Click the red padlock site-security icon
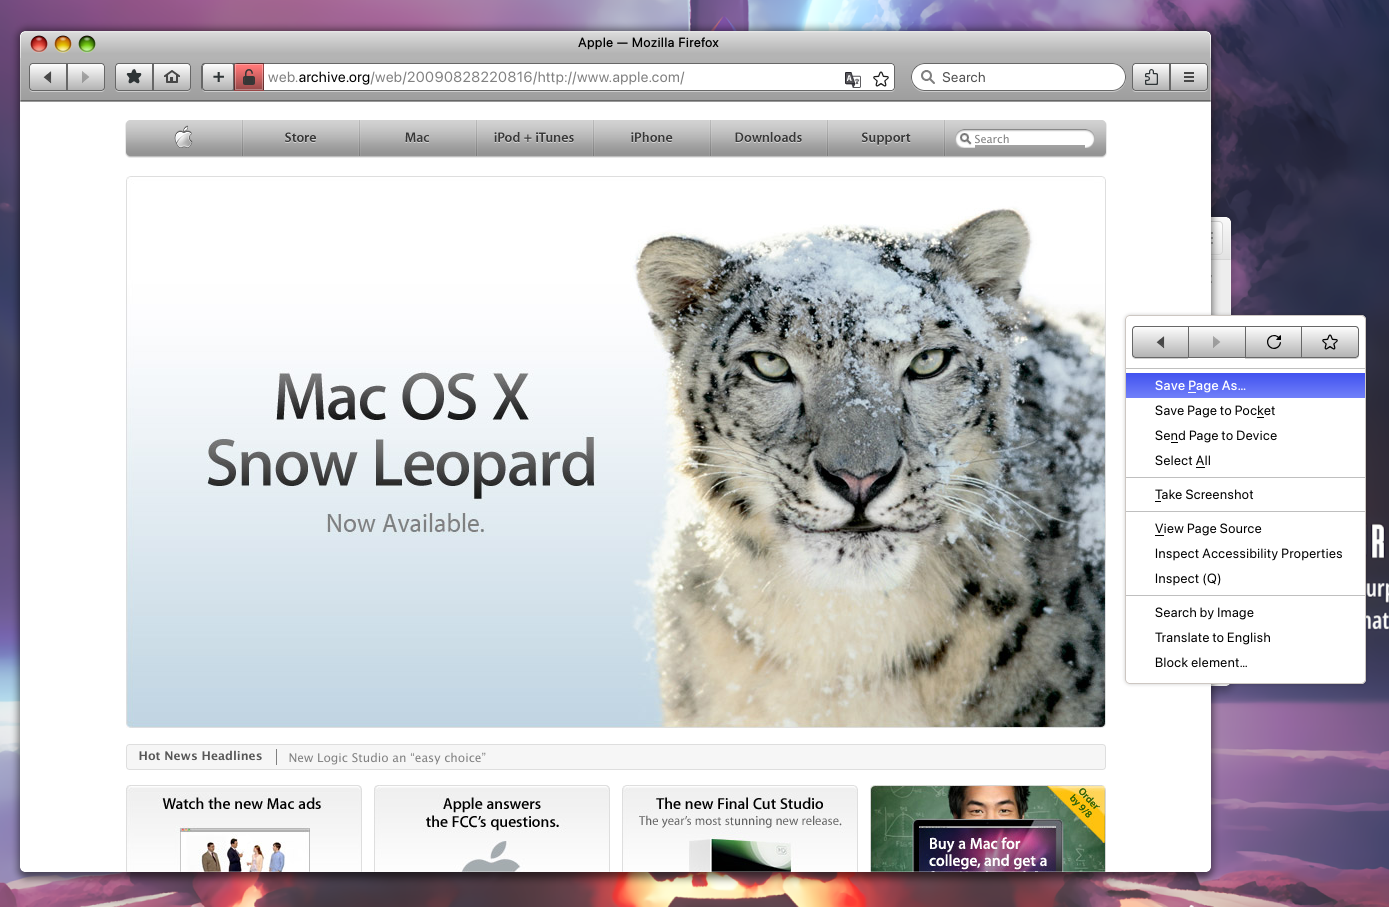Image resolution: width=1389 pixels, height=907 pixels. point(249,77)
